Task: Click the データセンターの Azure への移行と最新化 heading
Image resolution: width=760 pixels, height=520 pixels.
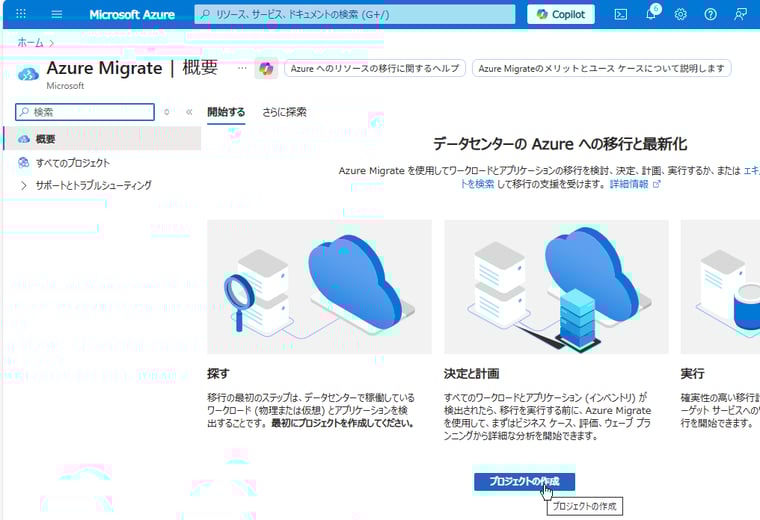Action: tap(560, 144)
